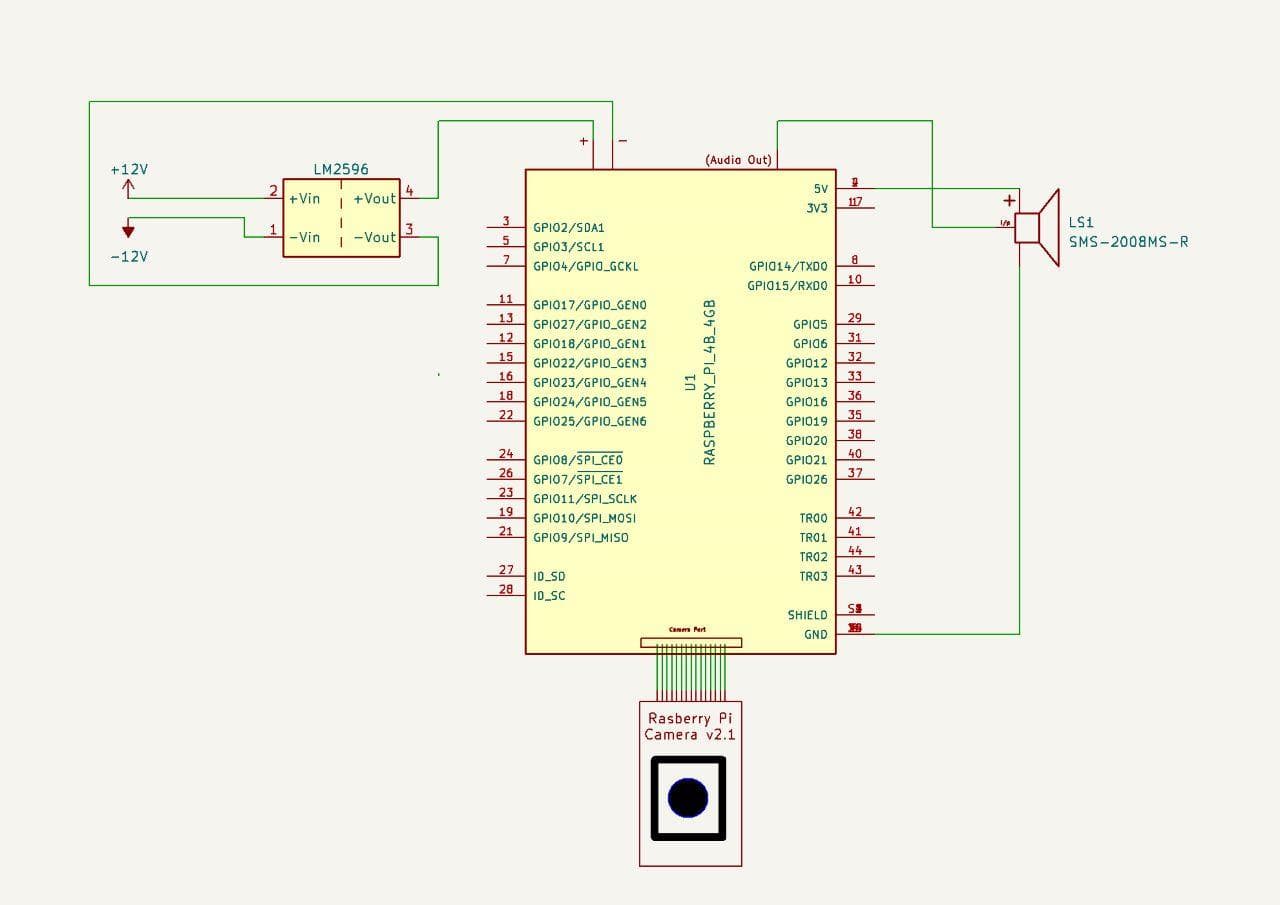The width and height of the screenshot is (1280, 905).
Task: Click the GPIO14/TXD0 pin label
Action: click(x=788, y=267)
